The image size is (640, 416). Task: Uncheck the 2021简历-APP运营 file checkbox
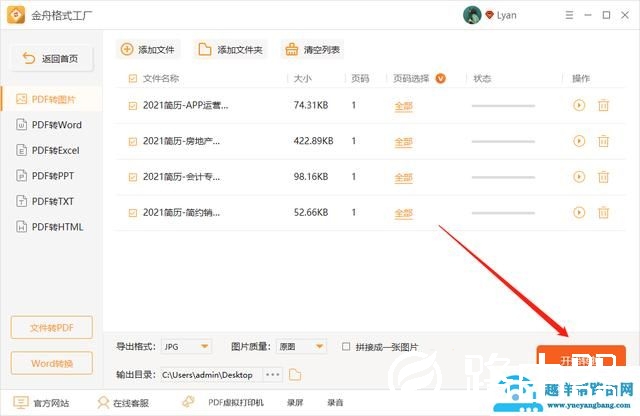coord(133,106)
